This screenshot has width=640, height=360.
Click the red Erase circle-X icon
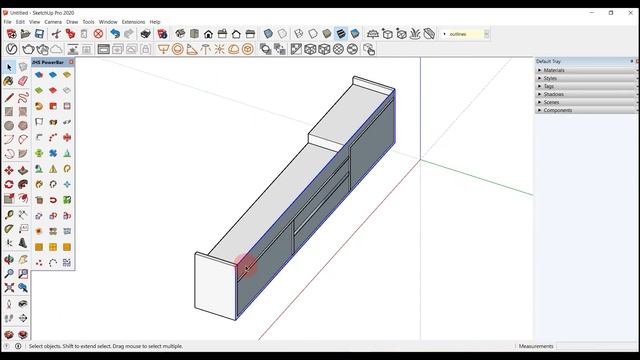(98, 34)
